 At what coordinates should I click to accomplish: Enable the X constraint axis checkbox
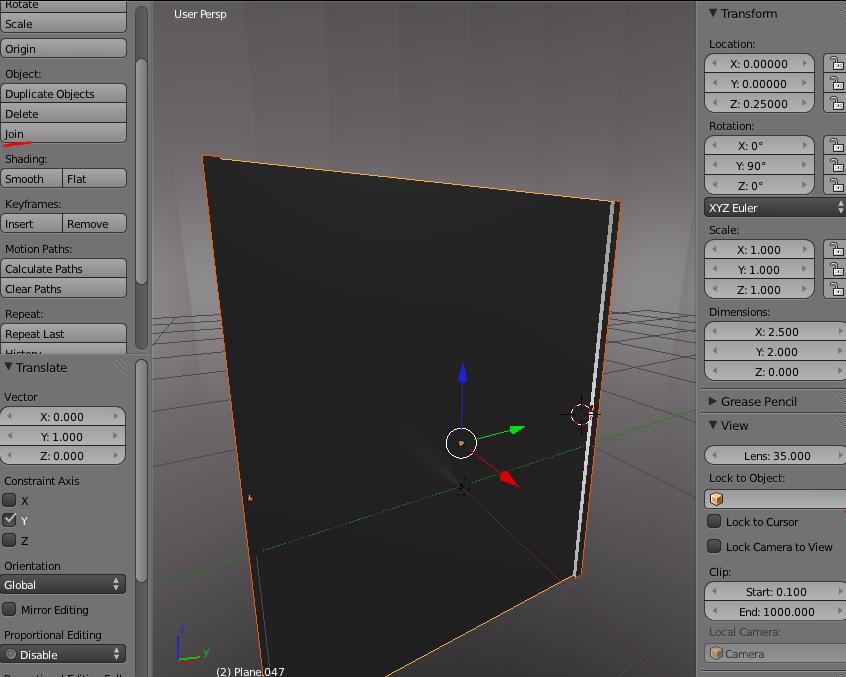9,500
